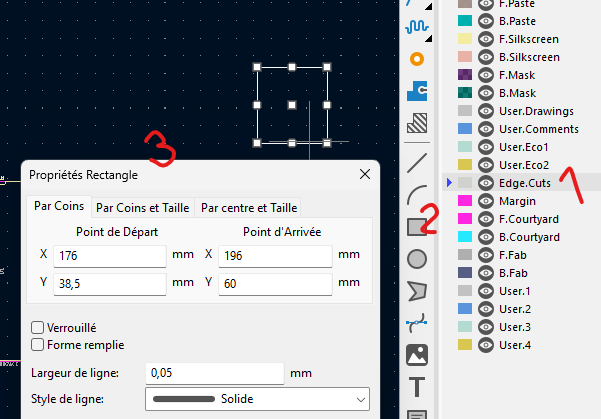
Task: Toggle visibility of User.1 layer
Action: point(486,291)
